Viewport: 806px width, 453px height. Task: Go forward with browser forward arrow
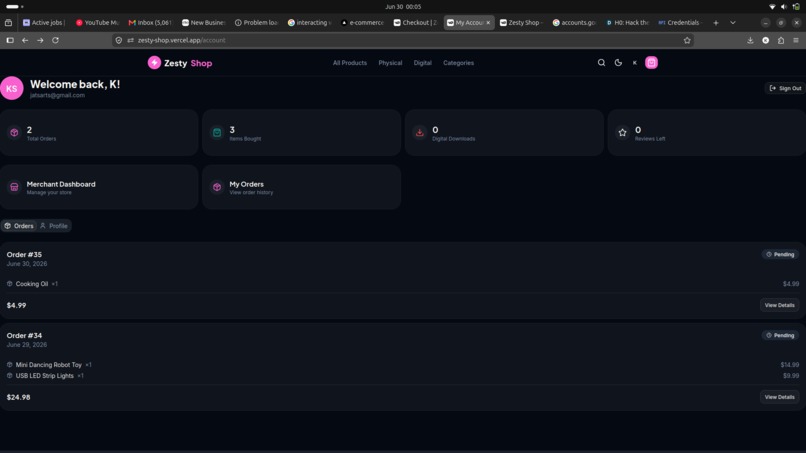(40, 40)
